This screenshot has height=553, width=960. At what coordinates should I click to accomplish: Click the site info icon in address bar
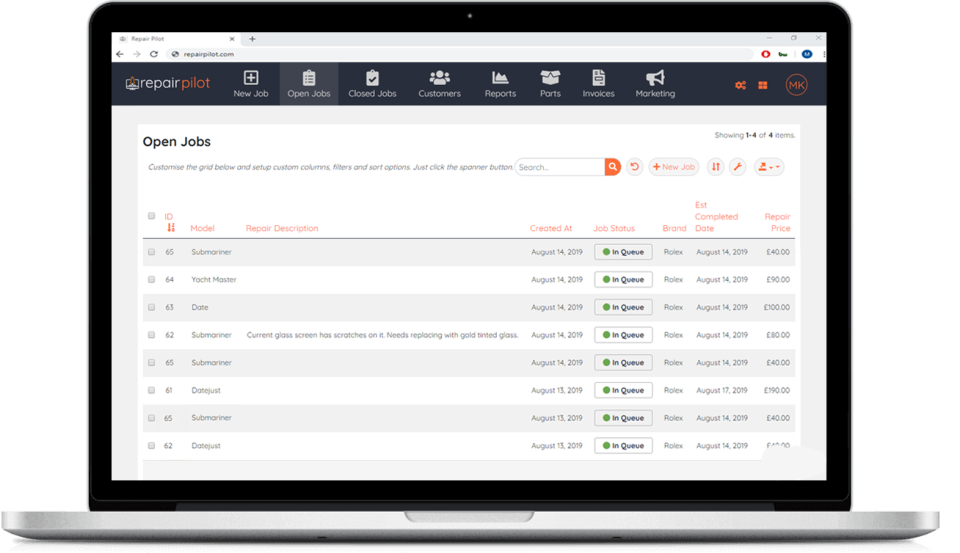tap(175, 54)
